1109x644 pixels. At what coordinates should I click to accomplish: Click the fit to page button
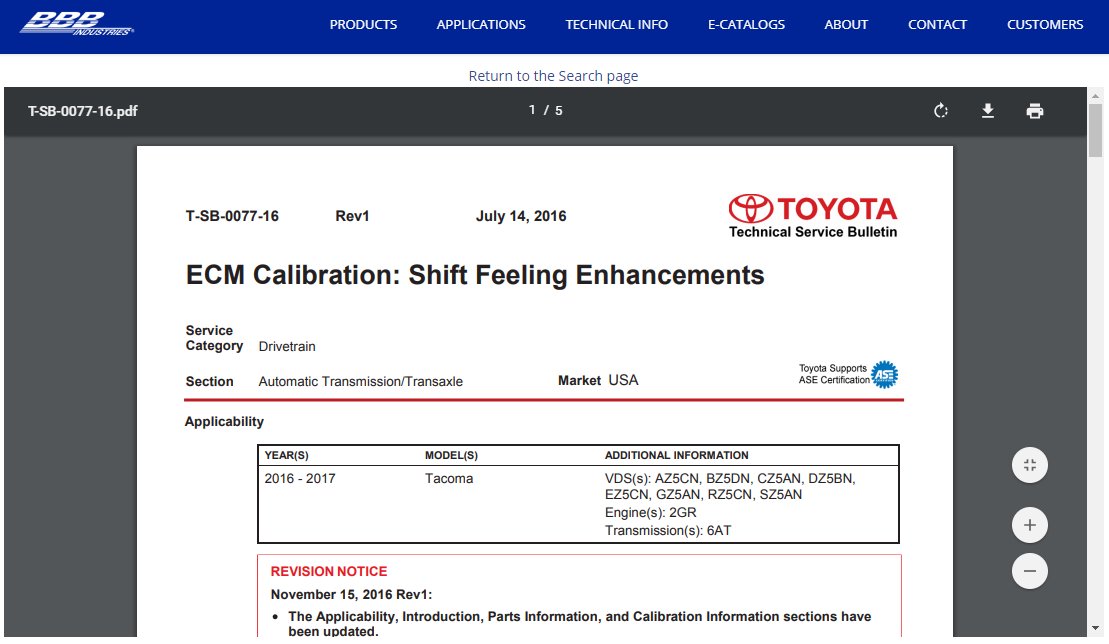1030,465
